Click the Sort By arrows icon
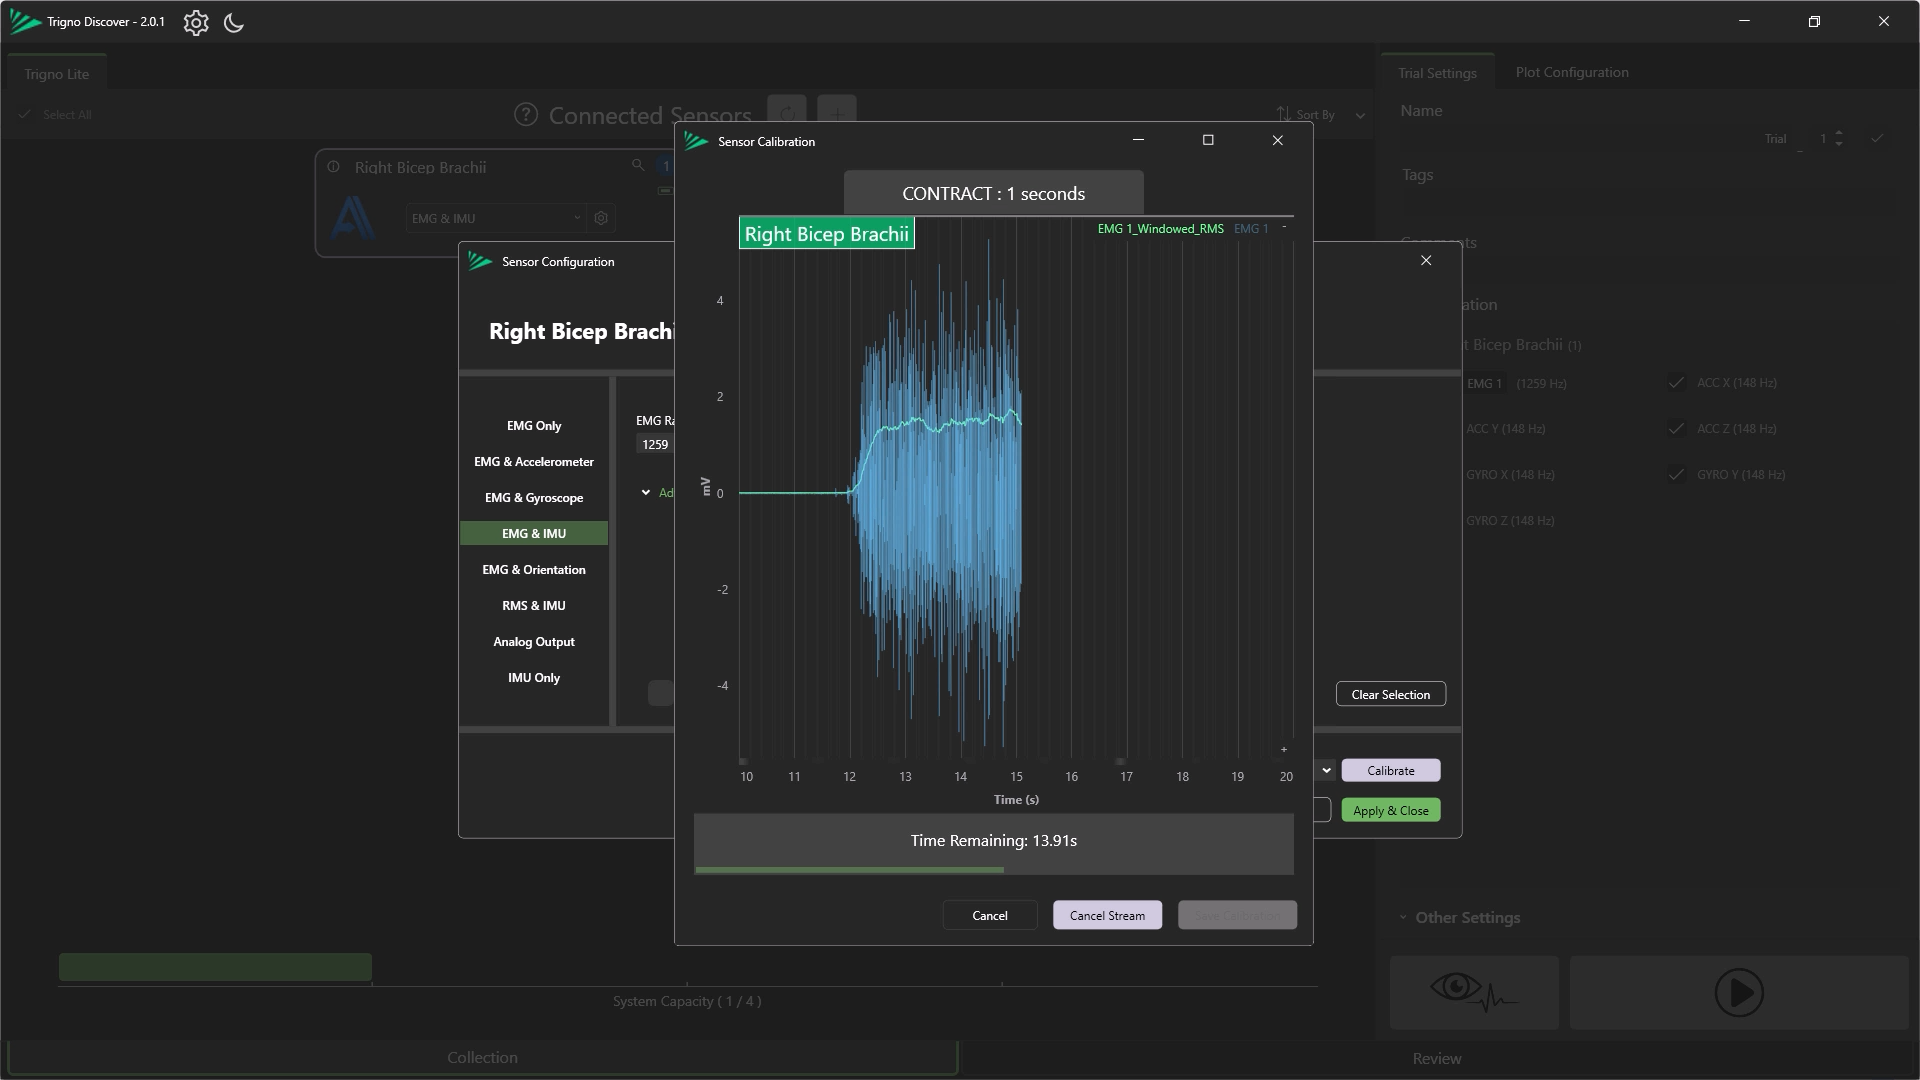 (x=1283, y=114)
